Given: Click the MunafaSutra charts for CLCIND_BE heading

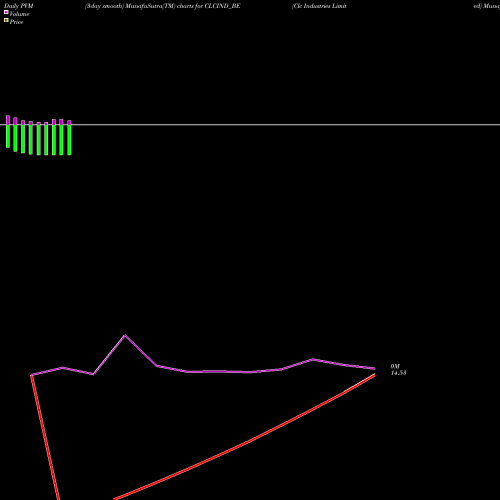Looking at the screenshot, I should tap(163, 6).
